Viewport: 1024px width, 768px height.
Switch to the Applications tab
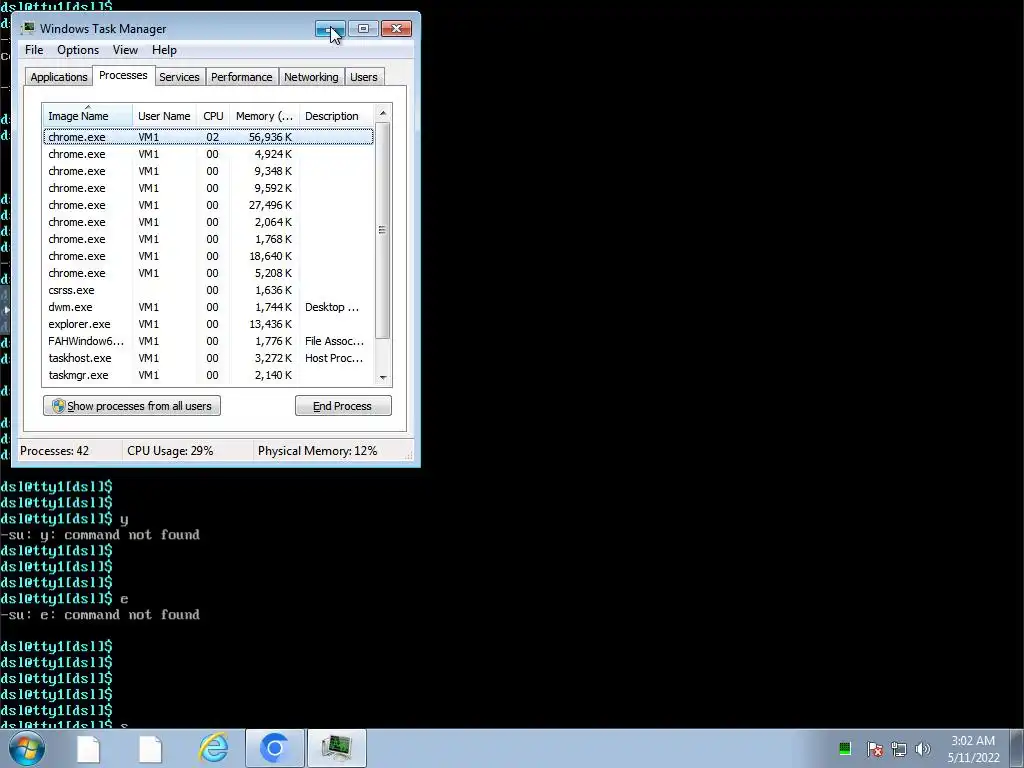[x=59, y=77]
